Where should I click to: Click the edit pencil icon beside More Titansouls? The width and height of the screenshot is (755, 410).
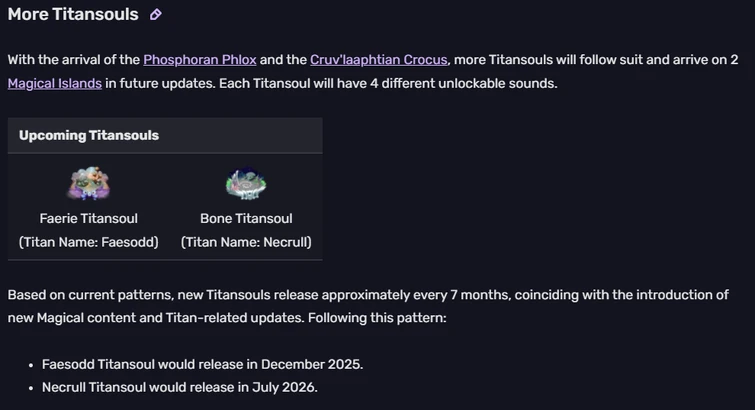coord(155,15)
